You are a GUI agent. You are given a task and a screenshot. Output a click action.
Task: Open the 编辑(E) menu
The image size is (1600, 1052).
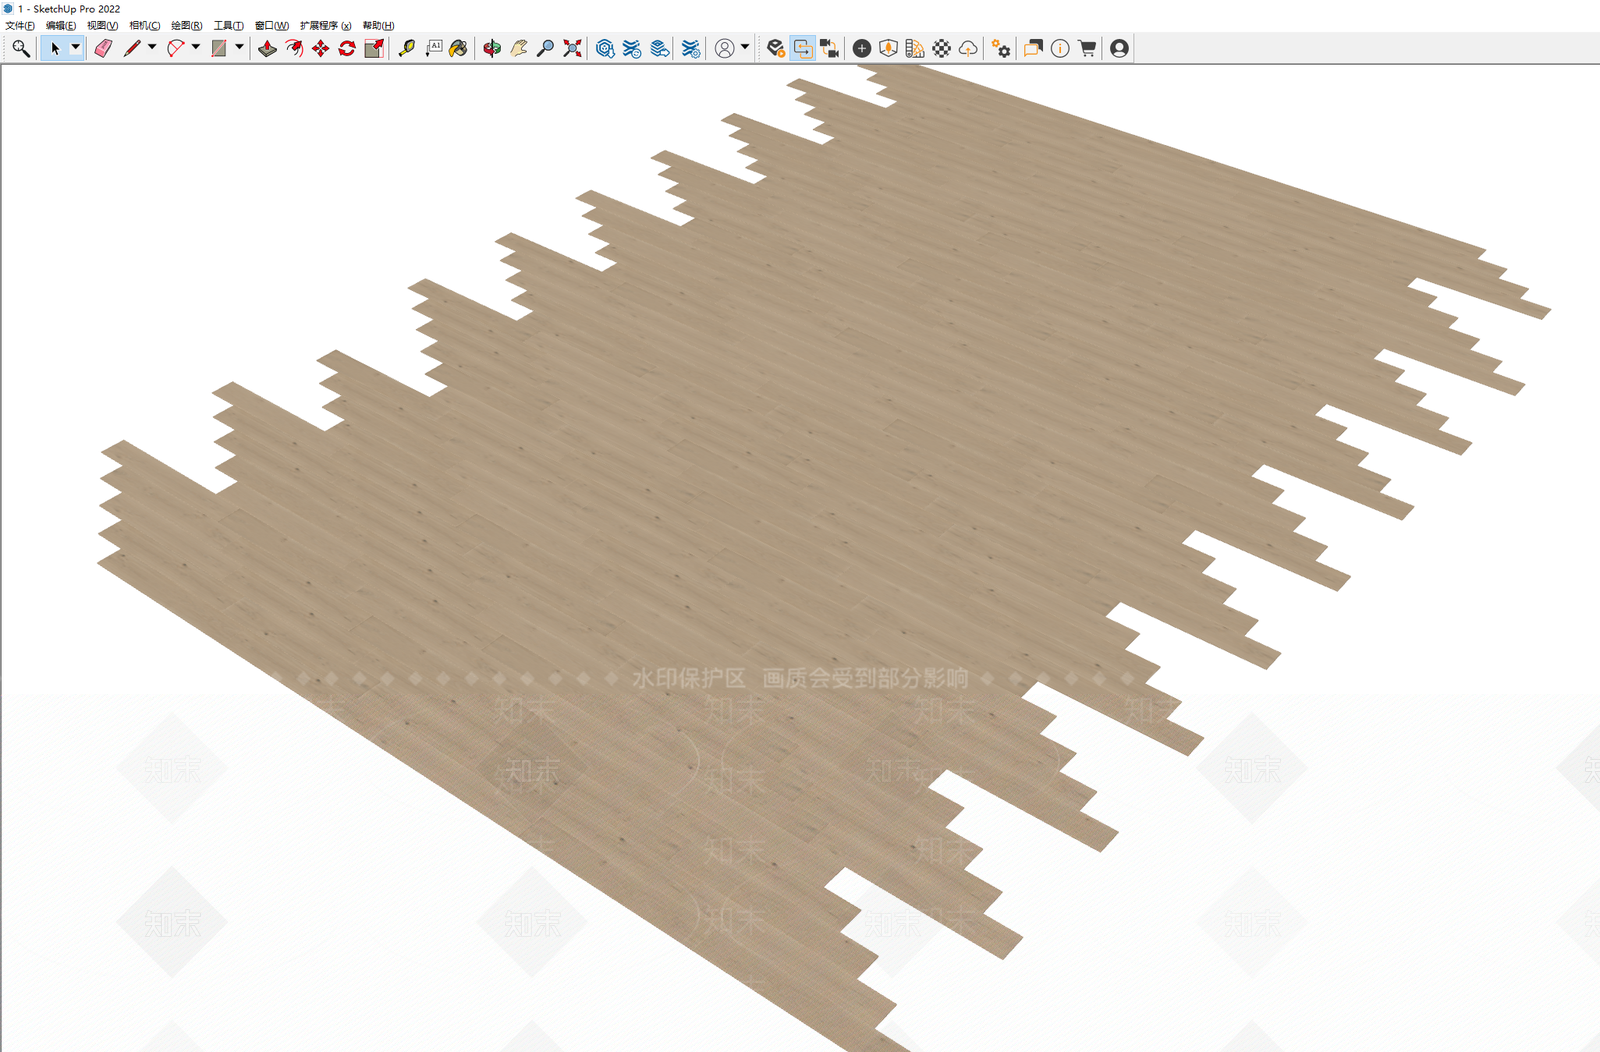[61, 26]
